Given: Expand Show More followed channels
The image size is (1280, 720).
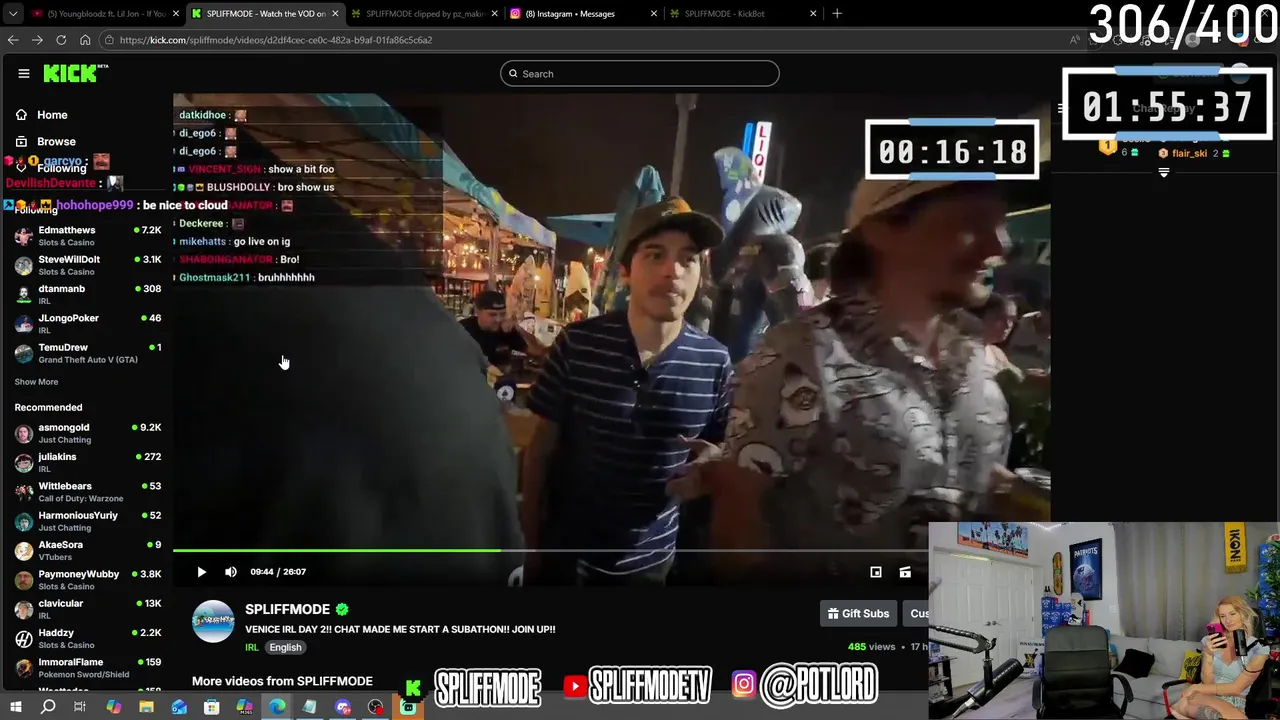Looking at the screenshot, I should pos(36,382).
